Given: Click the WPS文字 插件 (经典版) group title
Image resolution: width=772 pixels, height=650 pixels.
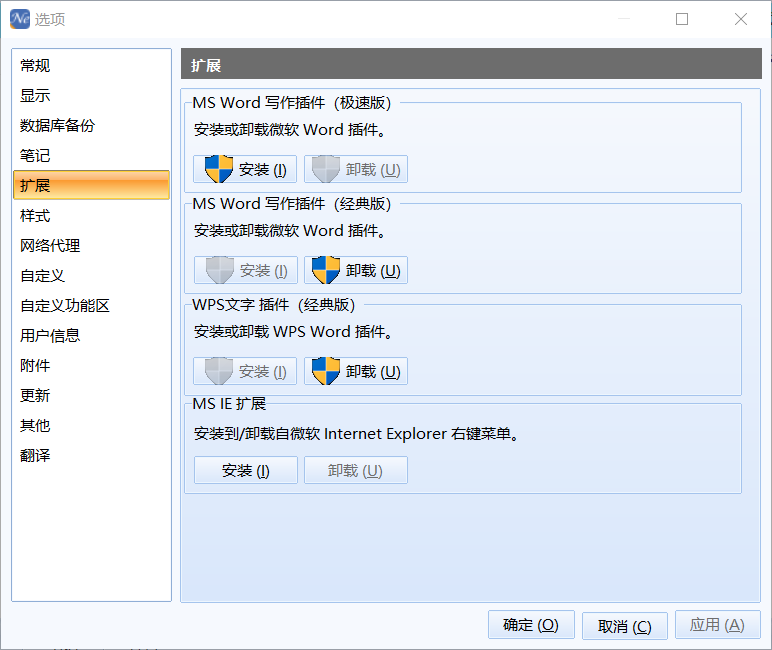Looking at the screenshot, I should coord(274,305).
